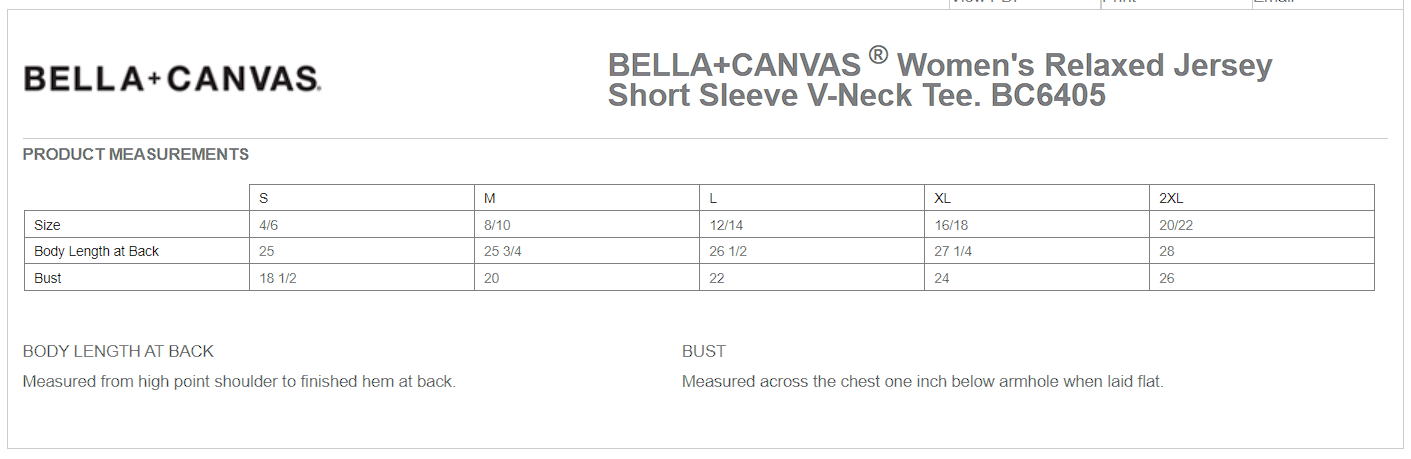Click the BUST description heading below table
Image resolution: width=1411 pixels, height=459 pixels.
704,351
